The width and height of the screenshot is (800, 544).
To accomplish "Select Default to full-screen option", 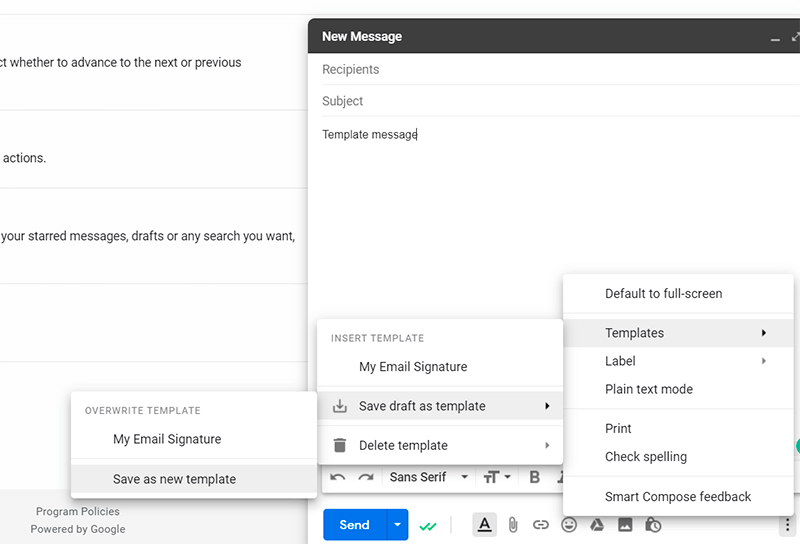I will (x=678, y=293).
